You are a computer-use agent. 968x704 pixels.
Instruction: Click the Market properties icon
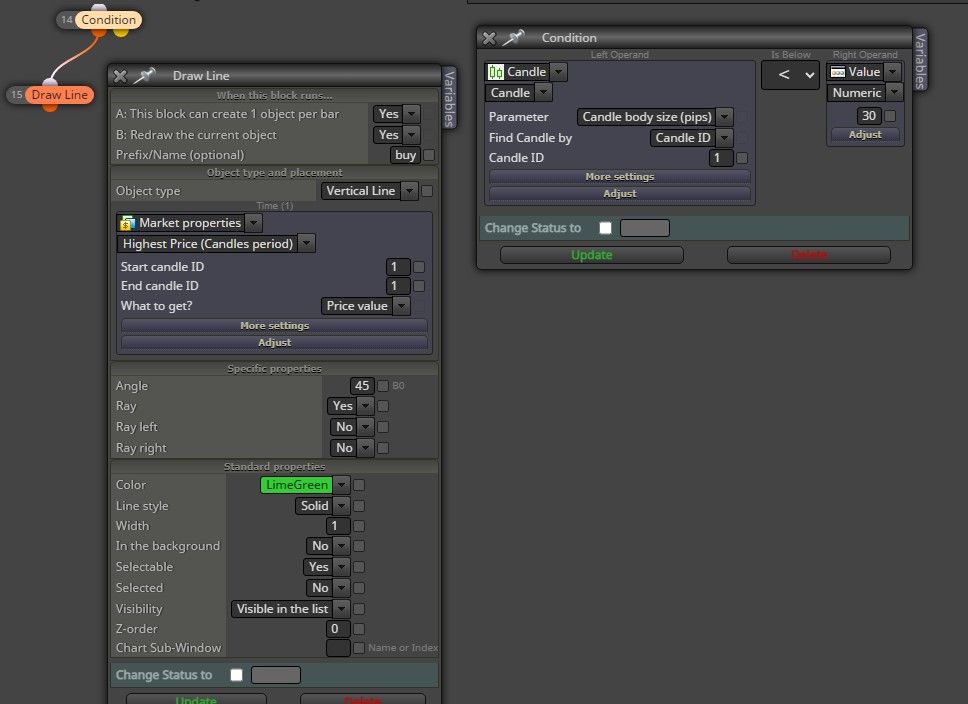pos(128,223)
